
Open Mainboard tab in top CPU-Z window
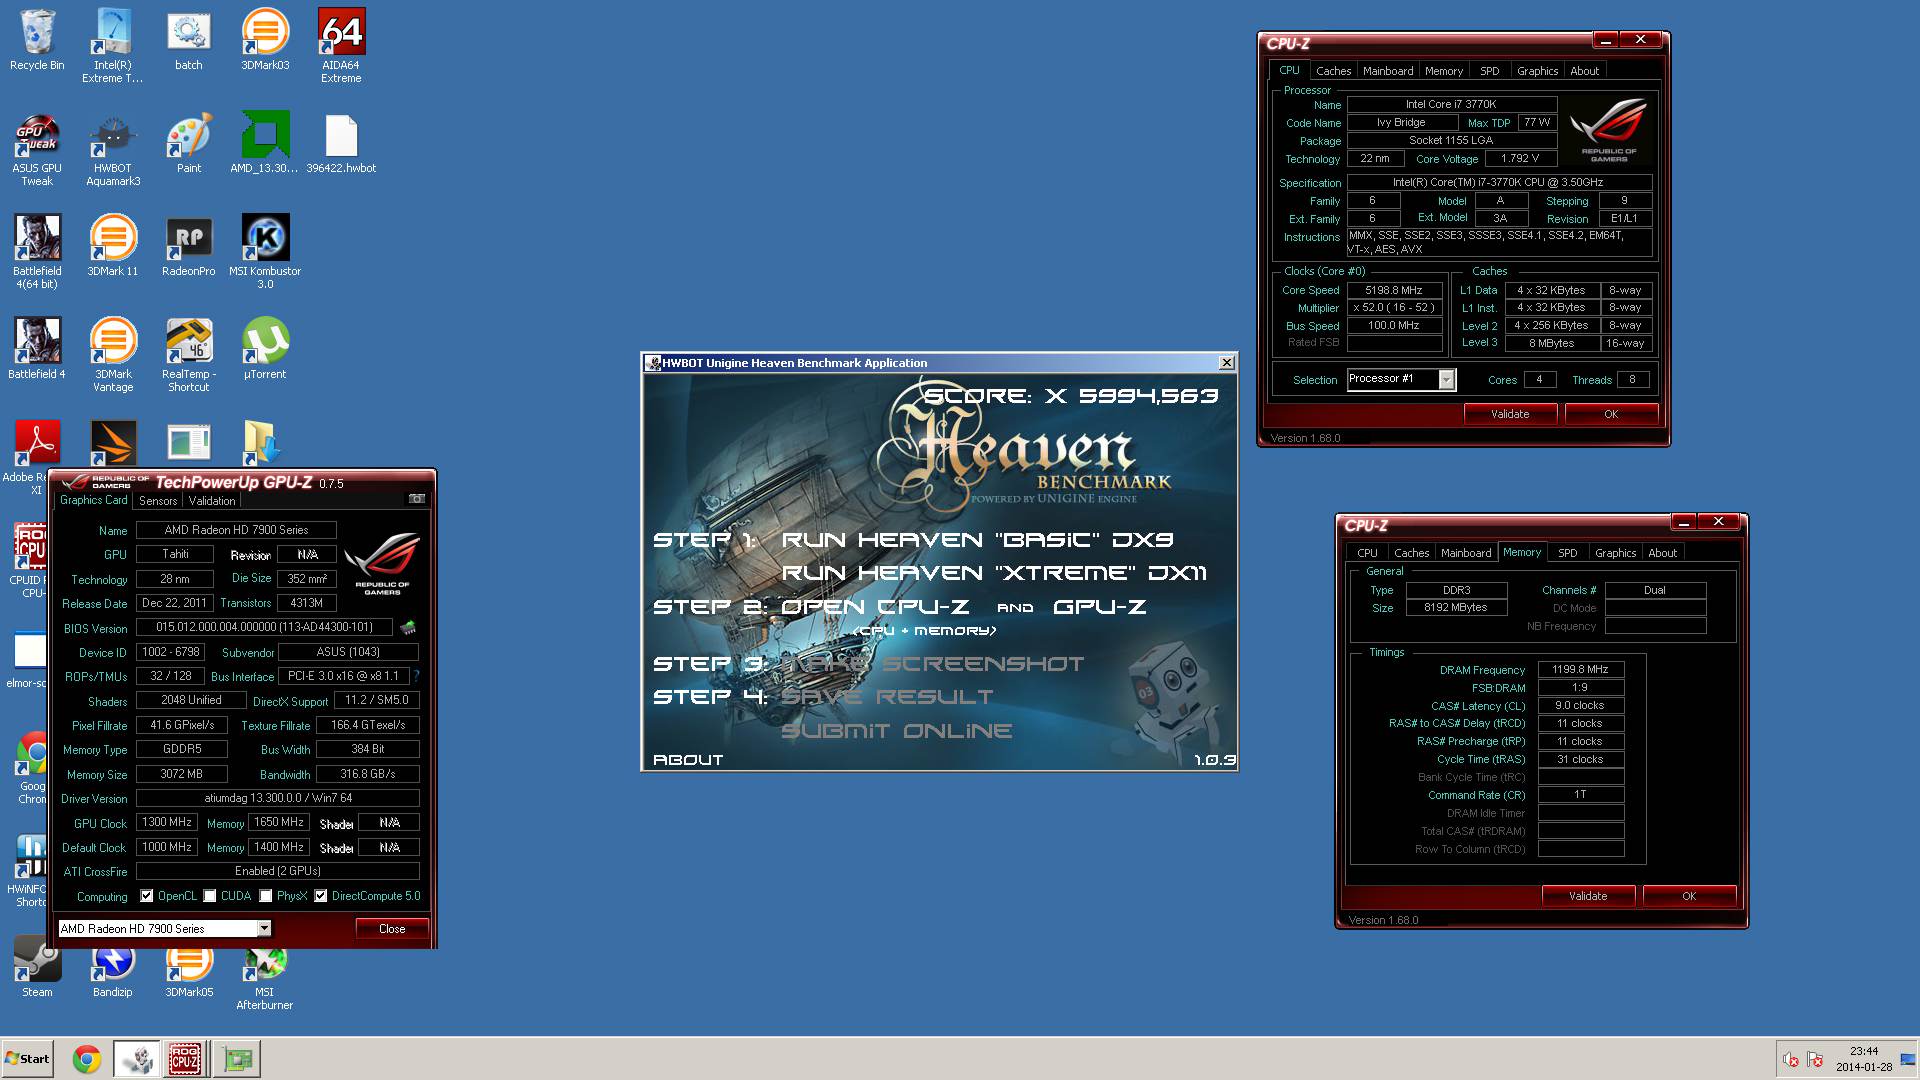coord(1388,71)
